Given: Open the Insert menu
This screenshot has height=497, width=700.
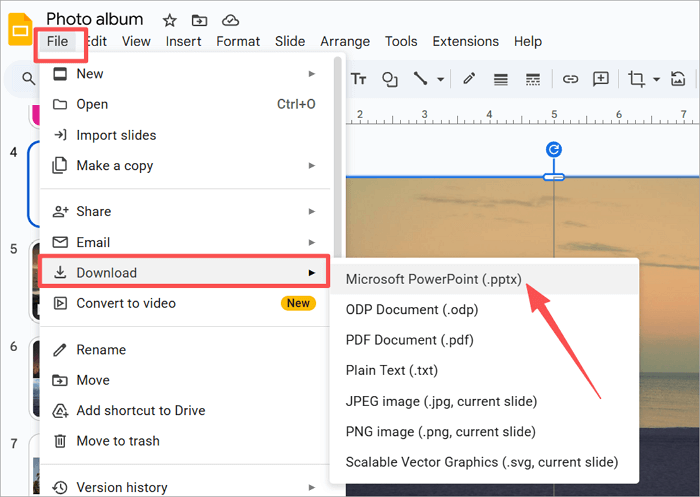Looking at the screenshot, I should 183,42.
